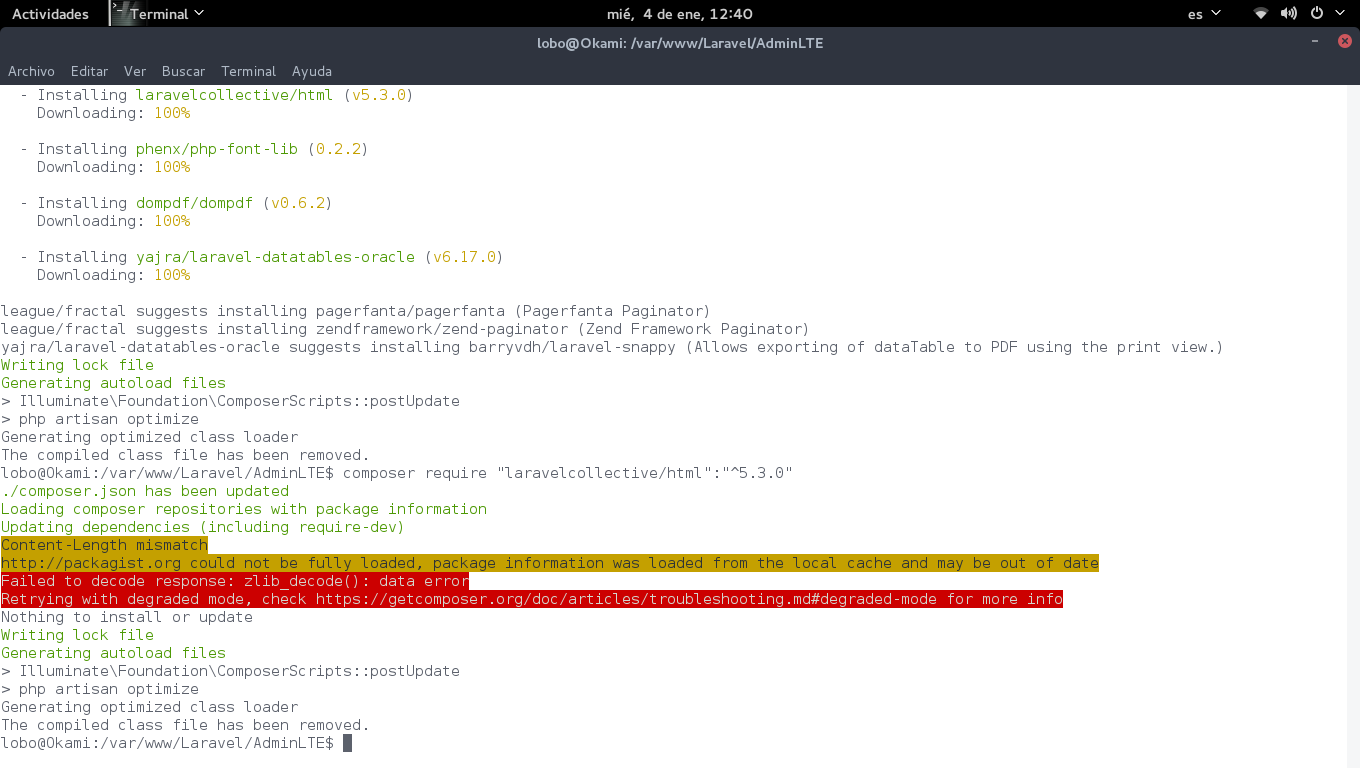Click the http://packagist.org warning URL
The image size is (1360, 768).
(93, 563)
